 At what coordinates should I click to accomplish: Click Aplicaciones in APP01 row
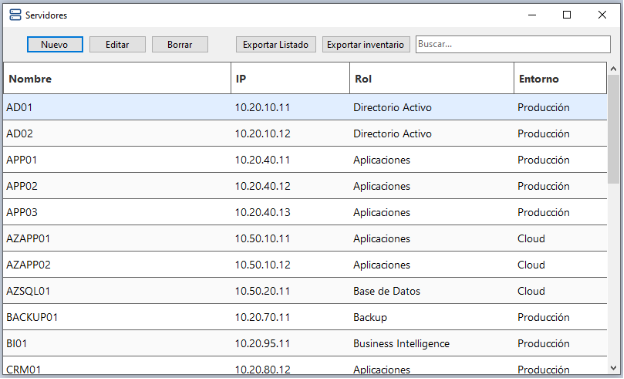click(382, 160)
